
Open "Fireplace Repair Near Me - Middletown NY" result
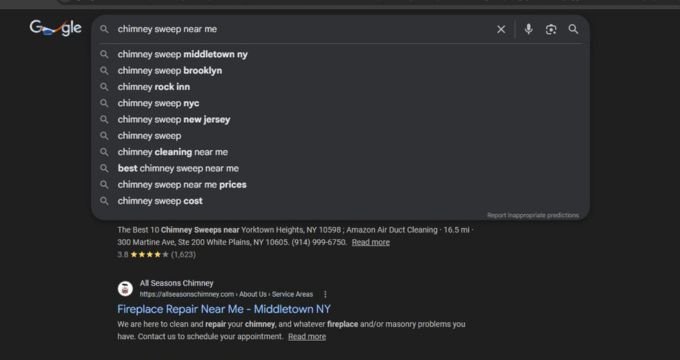point(224,309)
